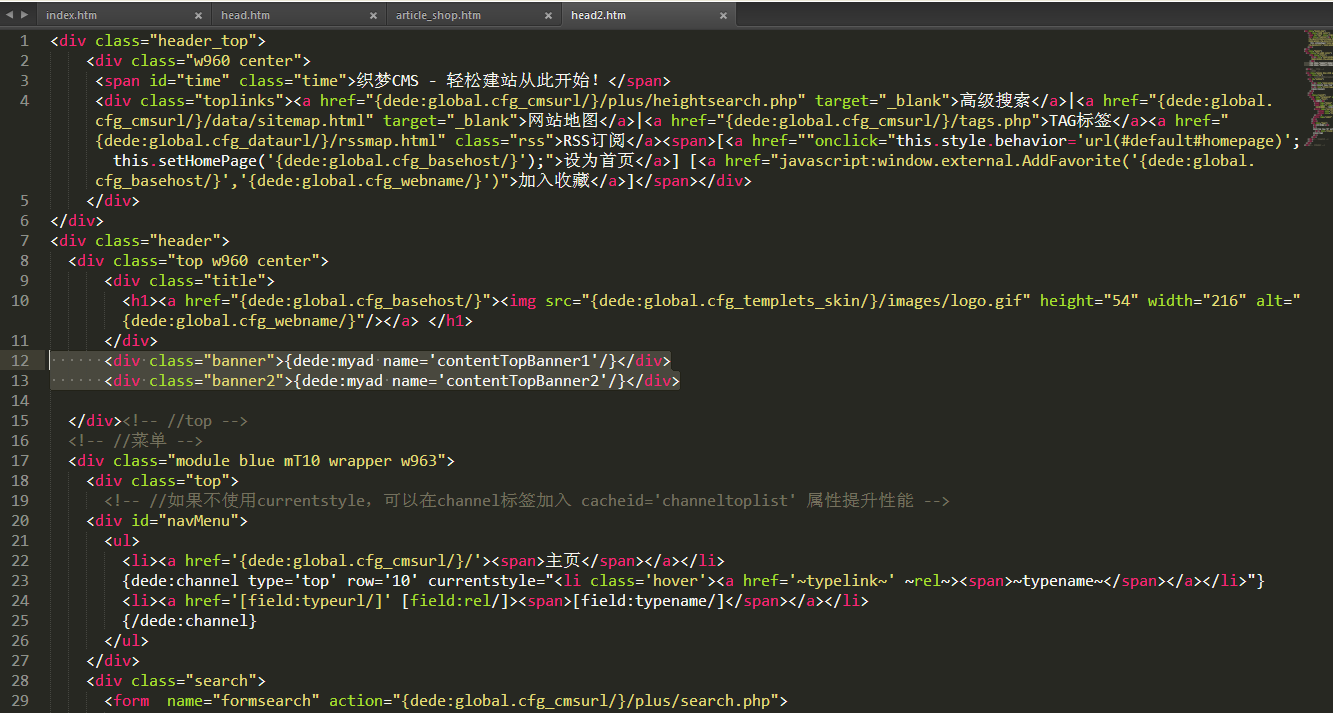Close the index.htm tab
The image size is (1333, 713).
click(198, 15)
